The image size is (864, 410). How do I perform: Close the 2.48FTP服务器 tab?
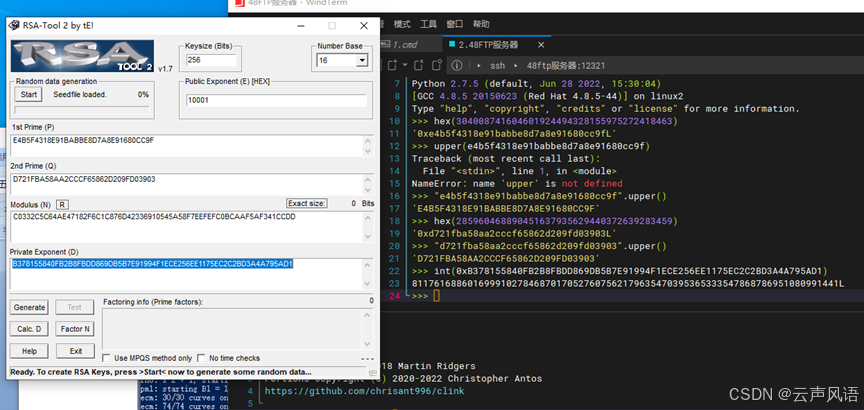click(x=541, y=45)
